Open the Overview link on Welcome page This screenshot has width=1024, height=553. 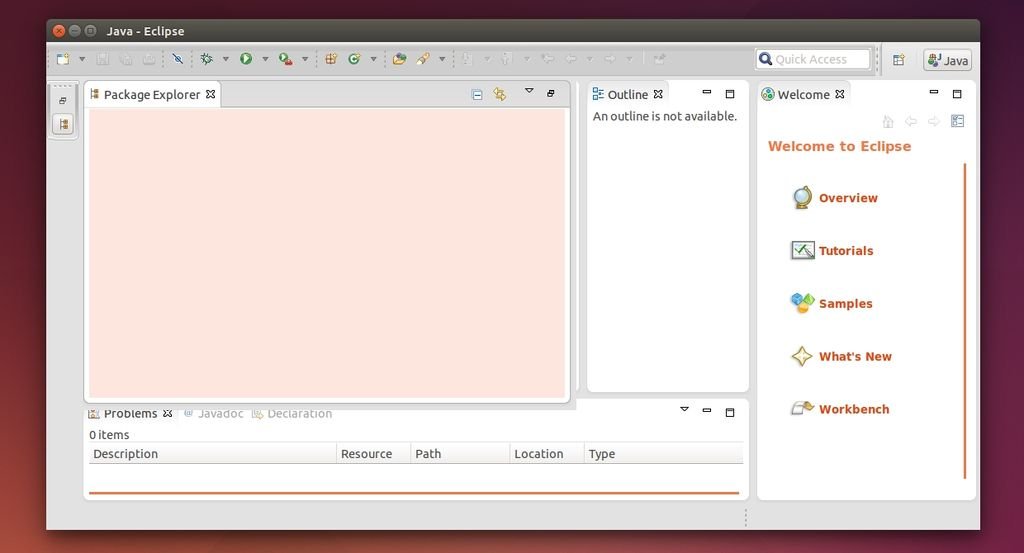click(847, 198)
